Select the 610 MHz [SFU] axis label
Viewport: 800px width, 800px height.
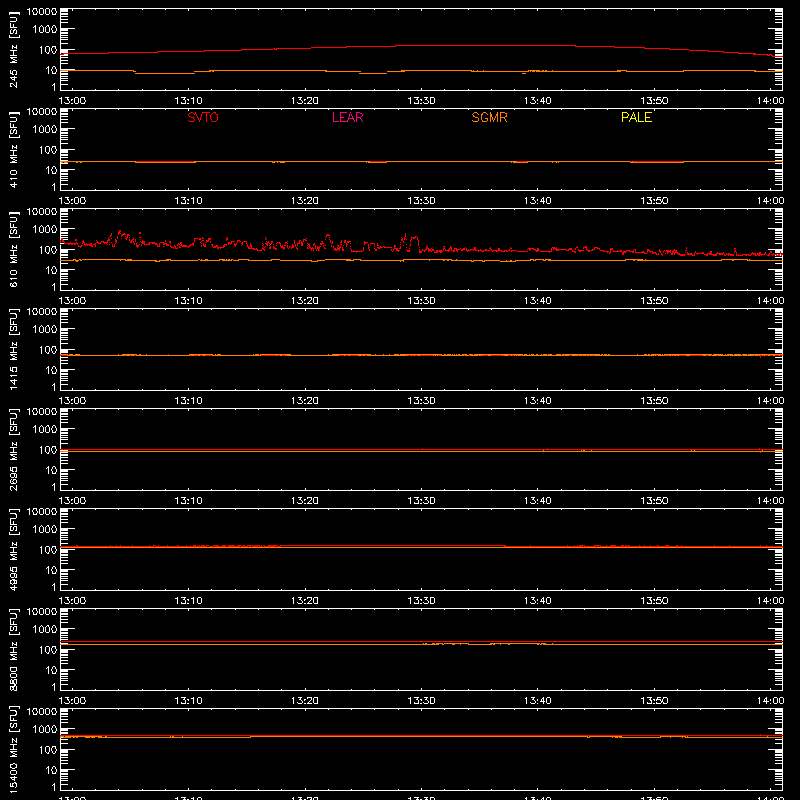14,249
